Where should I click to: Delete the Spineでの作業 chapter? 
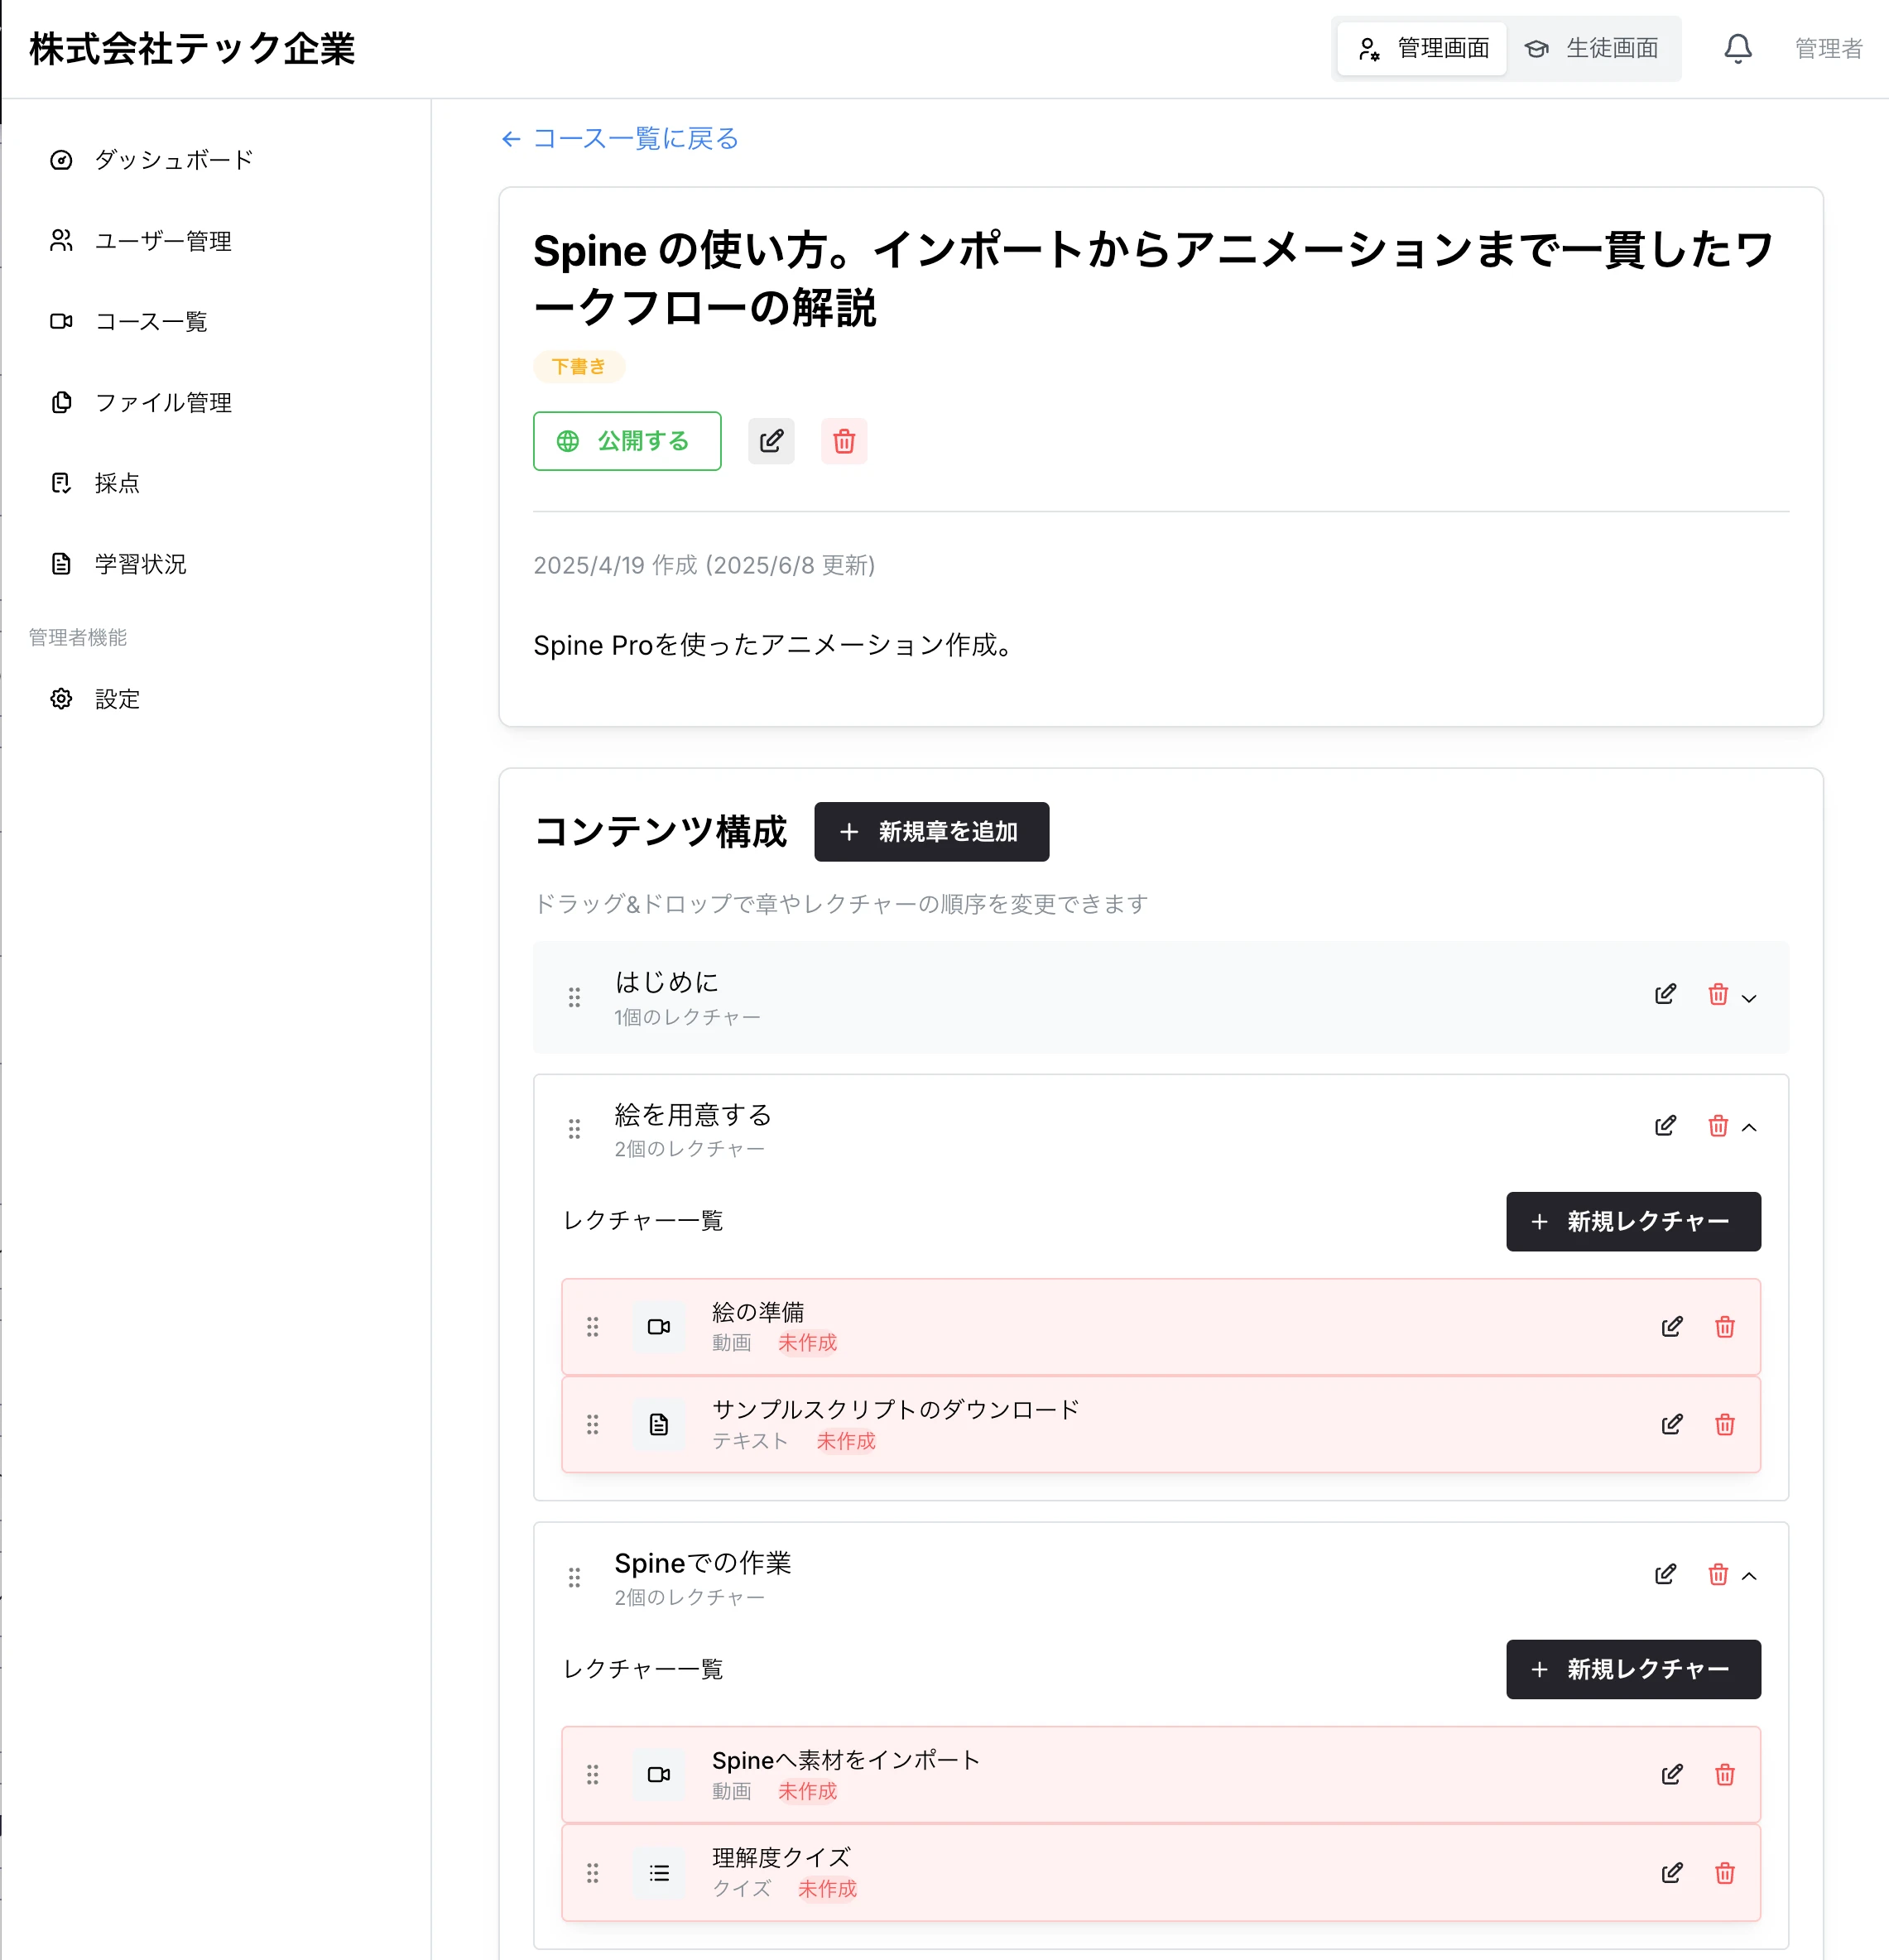point(1717,1574)
